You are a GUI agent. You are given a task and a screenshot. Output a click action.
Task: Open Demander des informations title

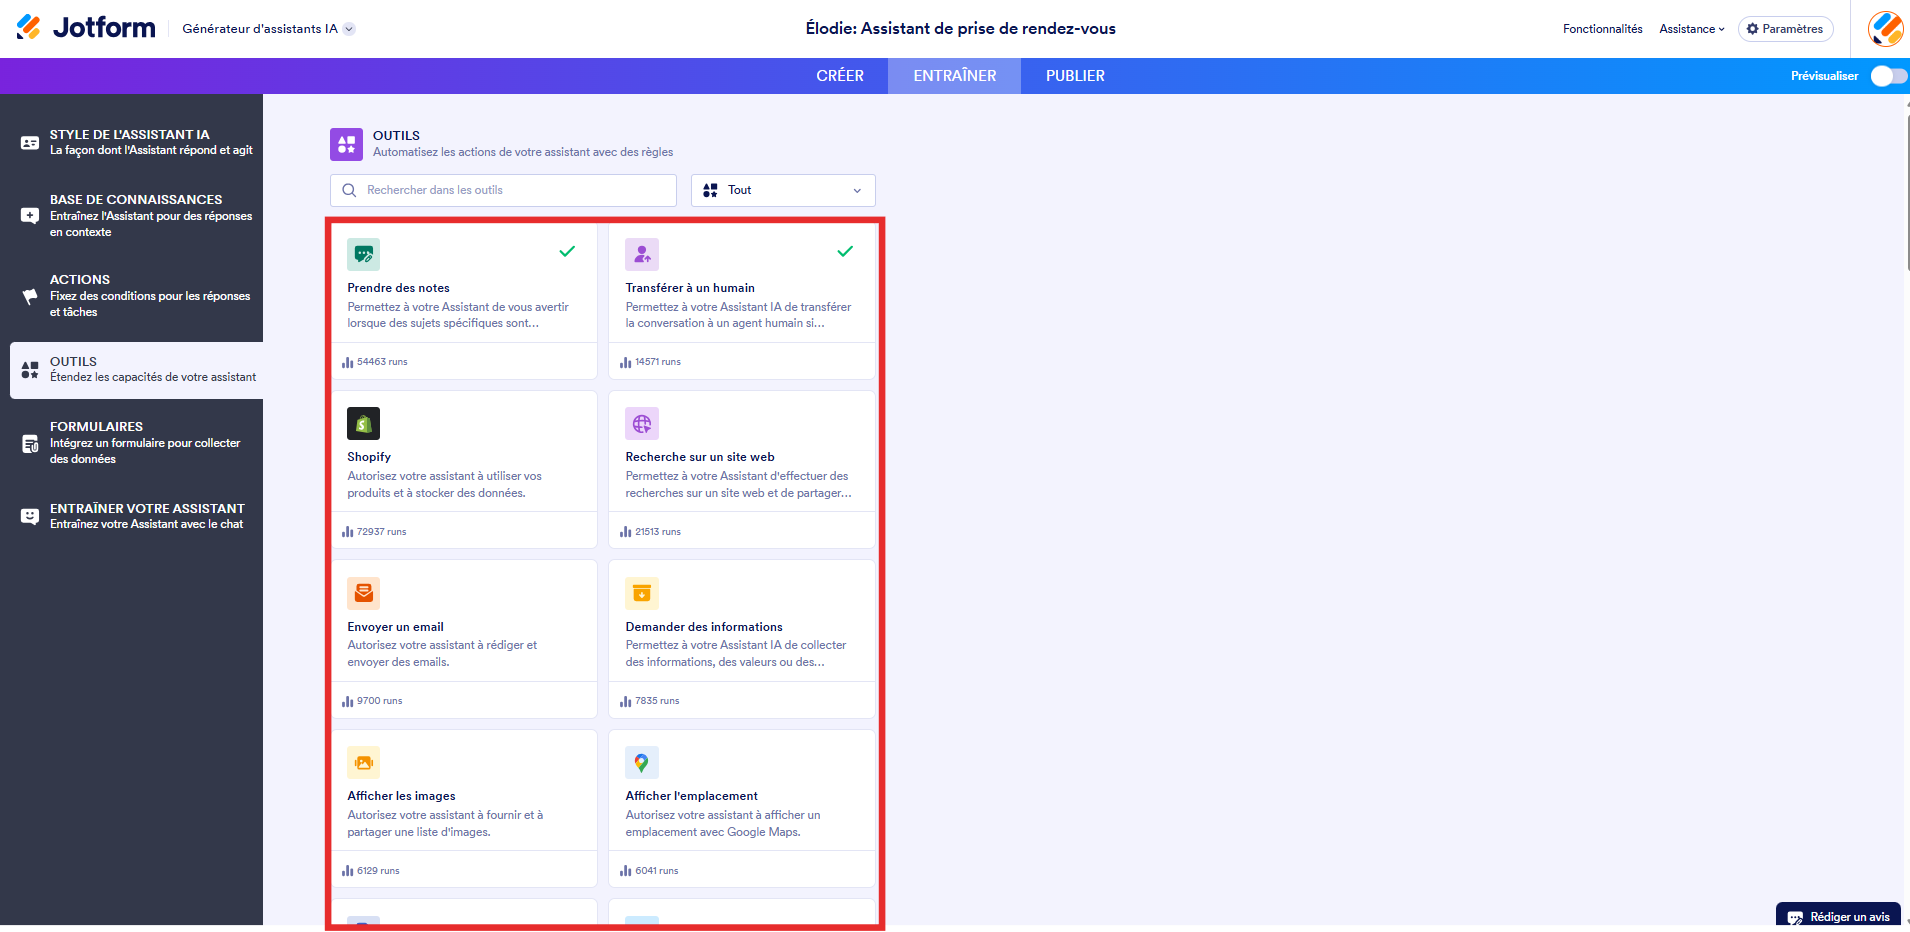point(704,627)
